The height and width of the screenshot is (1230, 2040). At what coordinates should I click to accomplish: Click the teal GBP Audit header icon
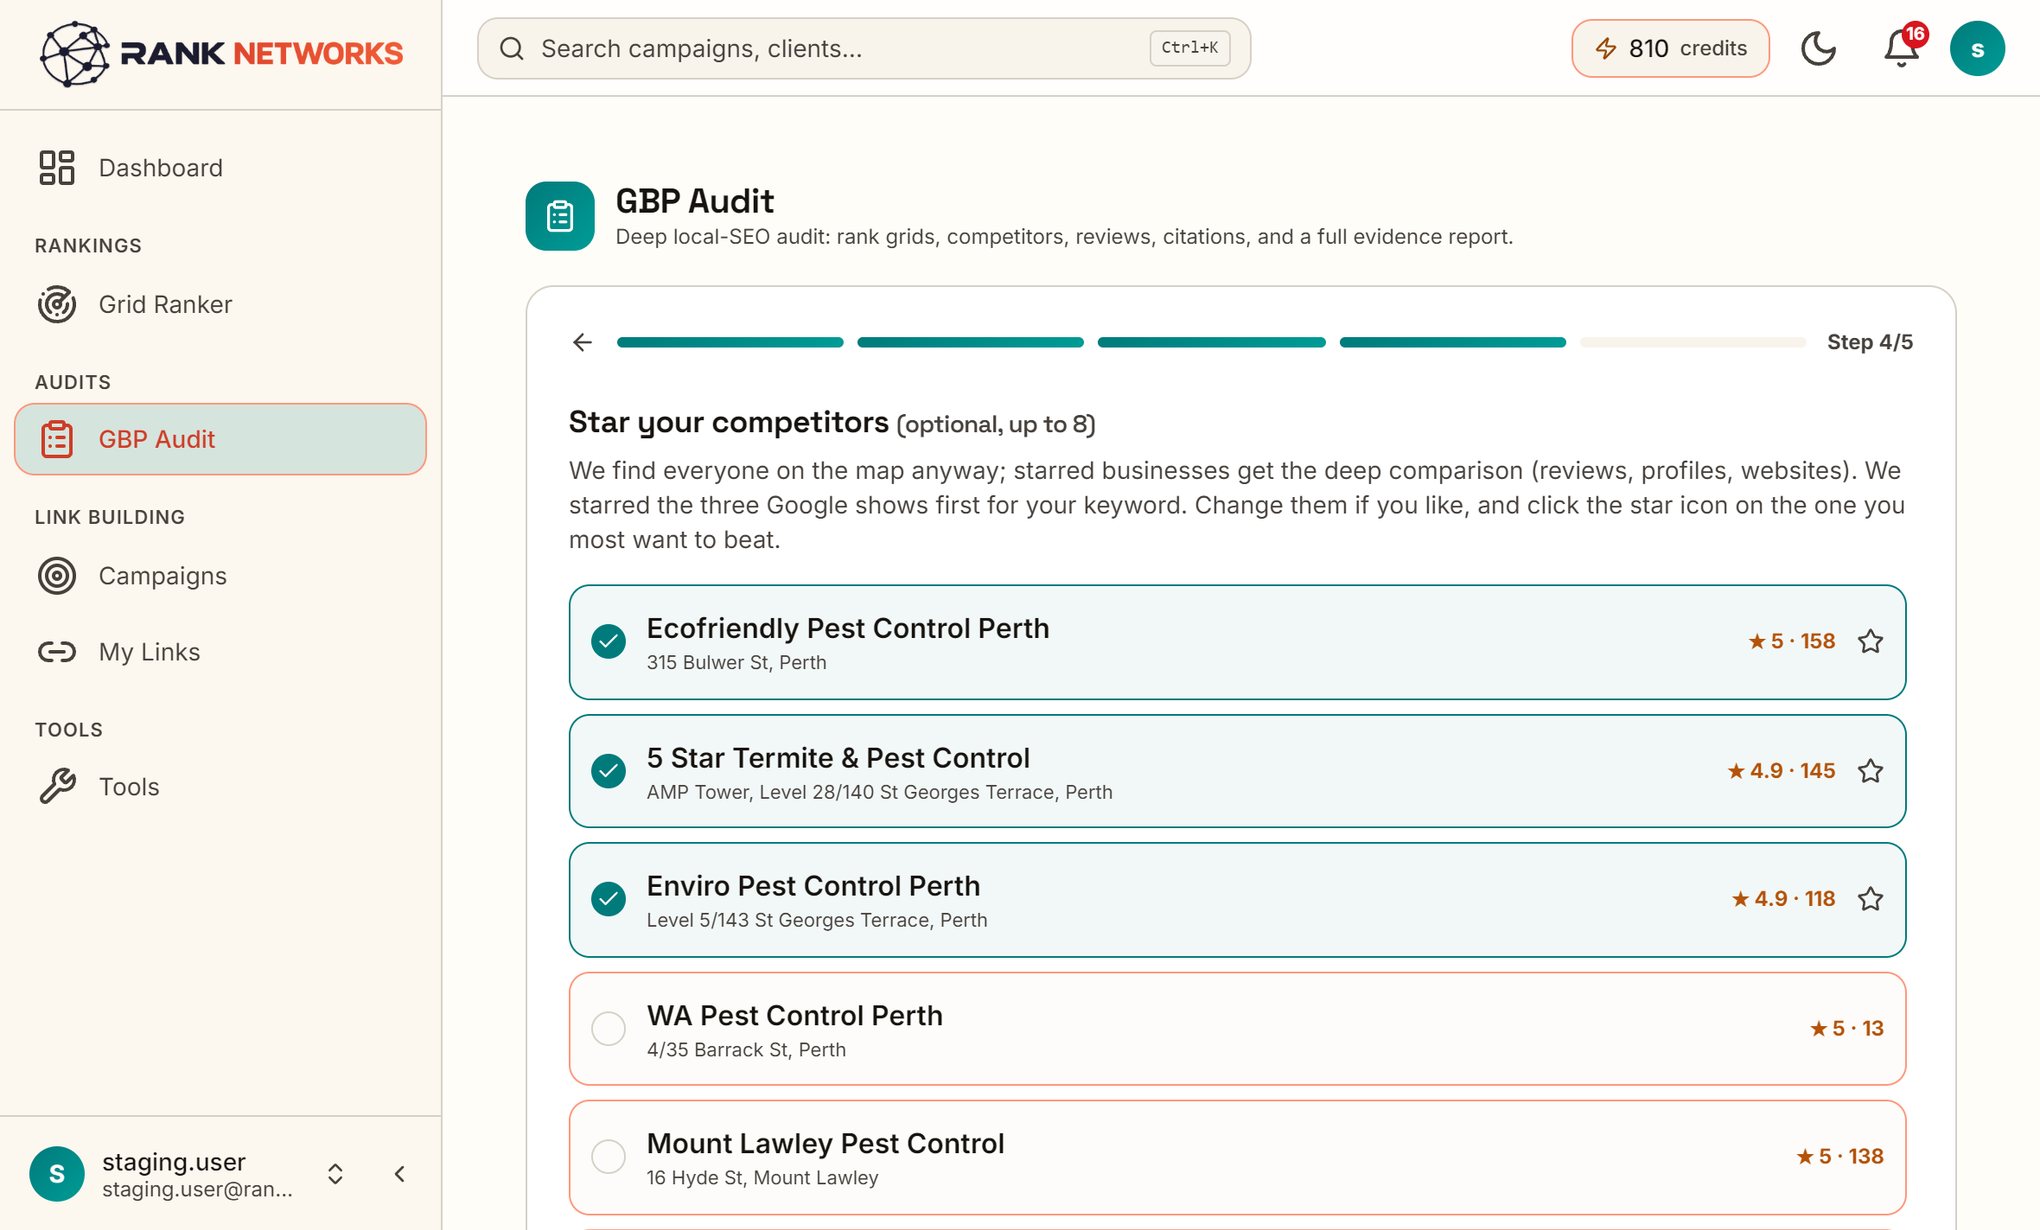pyautogui.click(x=560, y=216)
